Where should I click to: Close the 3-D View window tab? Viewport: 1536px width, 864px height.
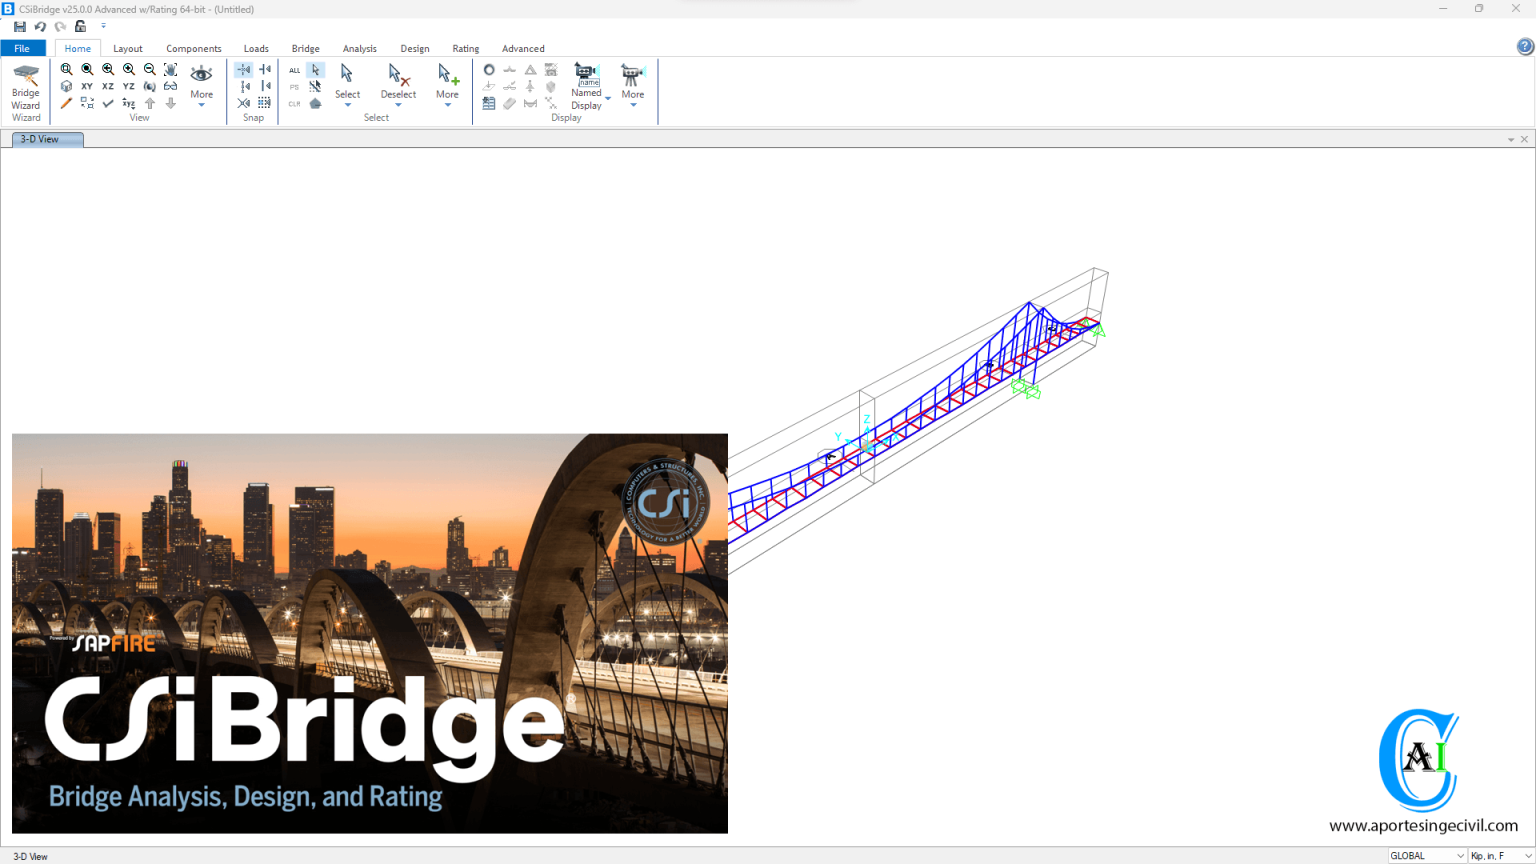pos(1525,140)
